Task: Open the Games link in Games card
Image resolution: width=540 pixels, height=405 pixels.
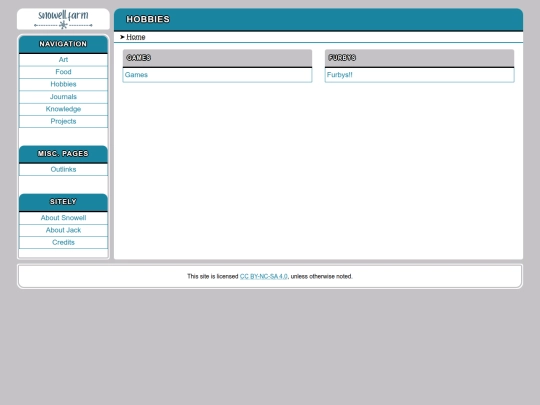Action: [x=136, y=75]
